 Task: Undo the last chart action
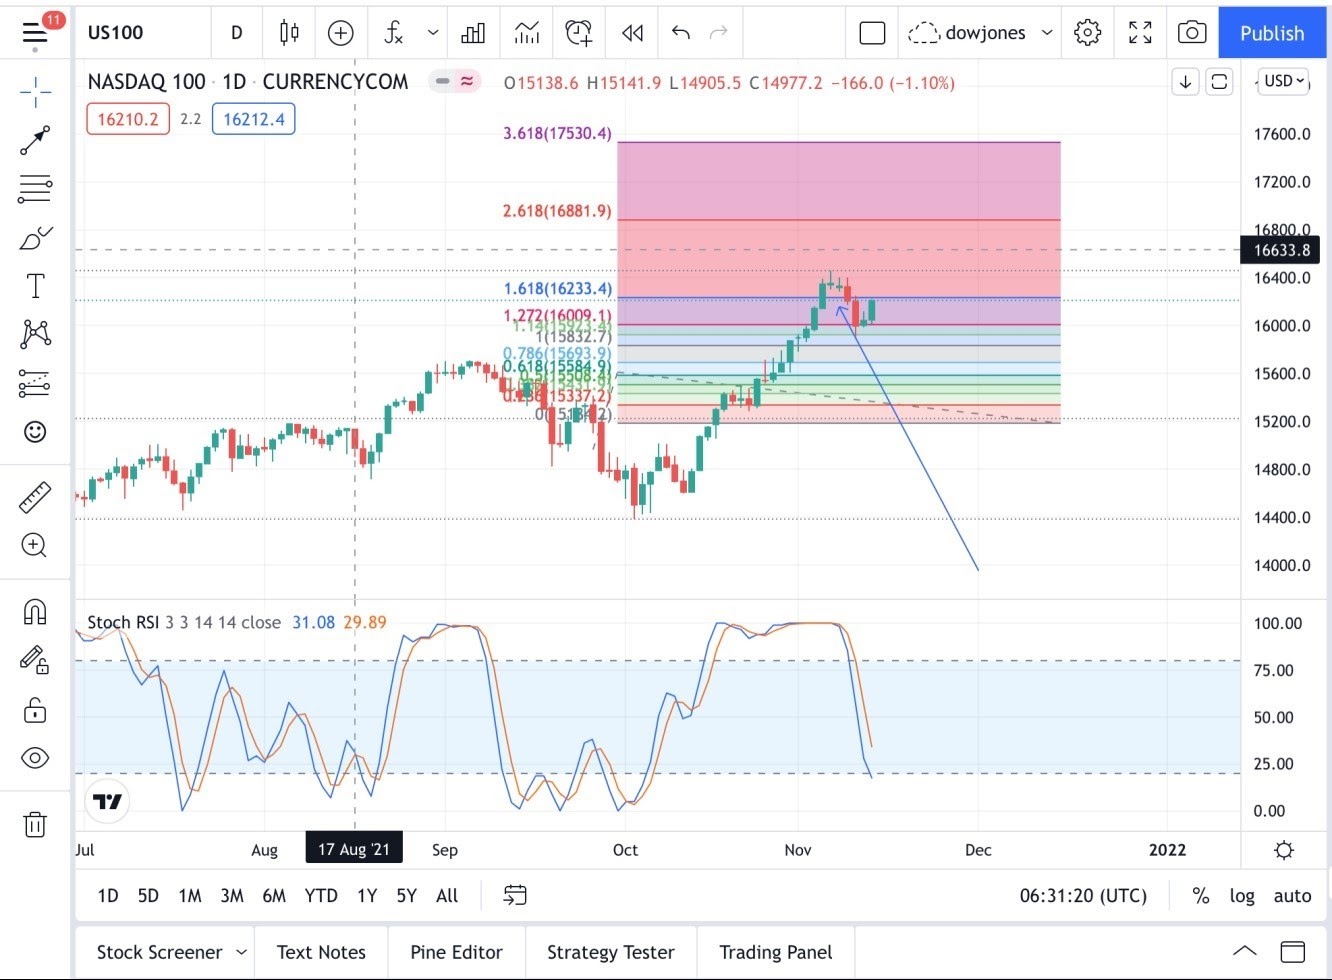(x=681, y=33)
